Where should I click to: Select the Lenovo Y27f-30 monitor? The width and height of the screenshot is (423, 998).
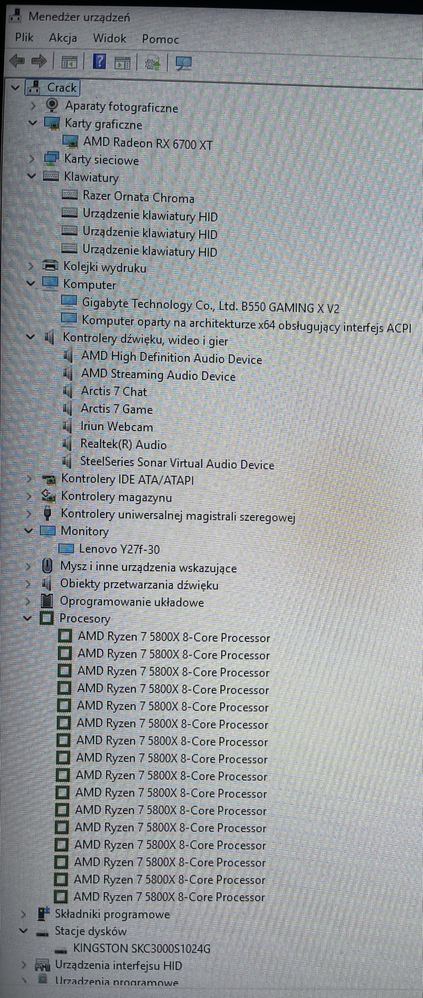(x=120, y=548)
